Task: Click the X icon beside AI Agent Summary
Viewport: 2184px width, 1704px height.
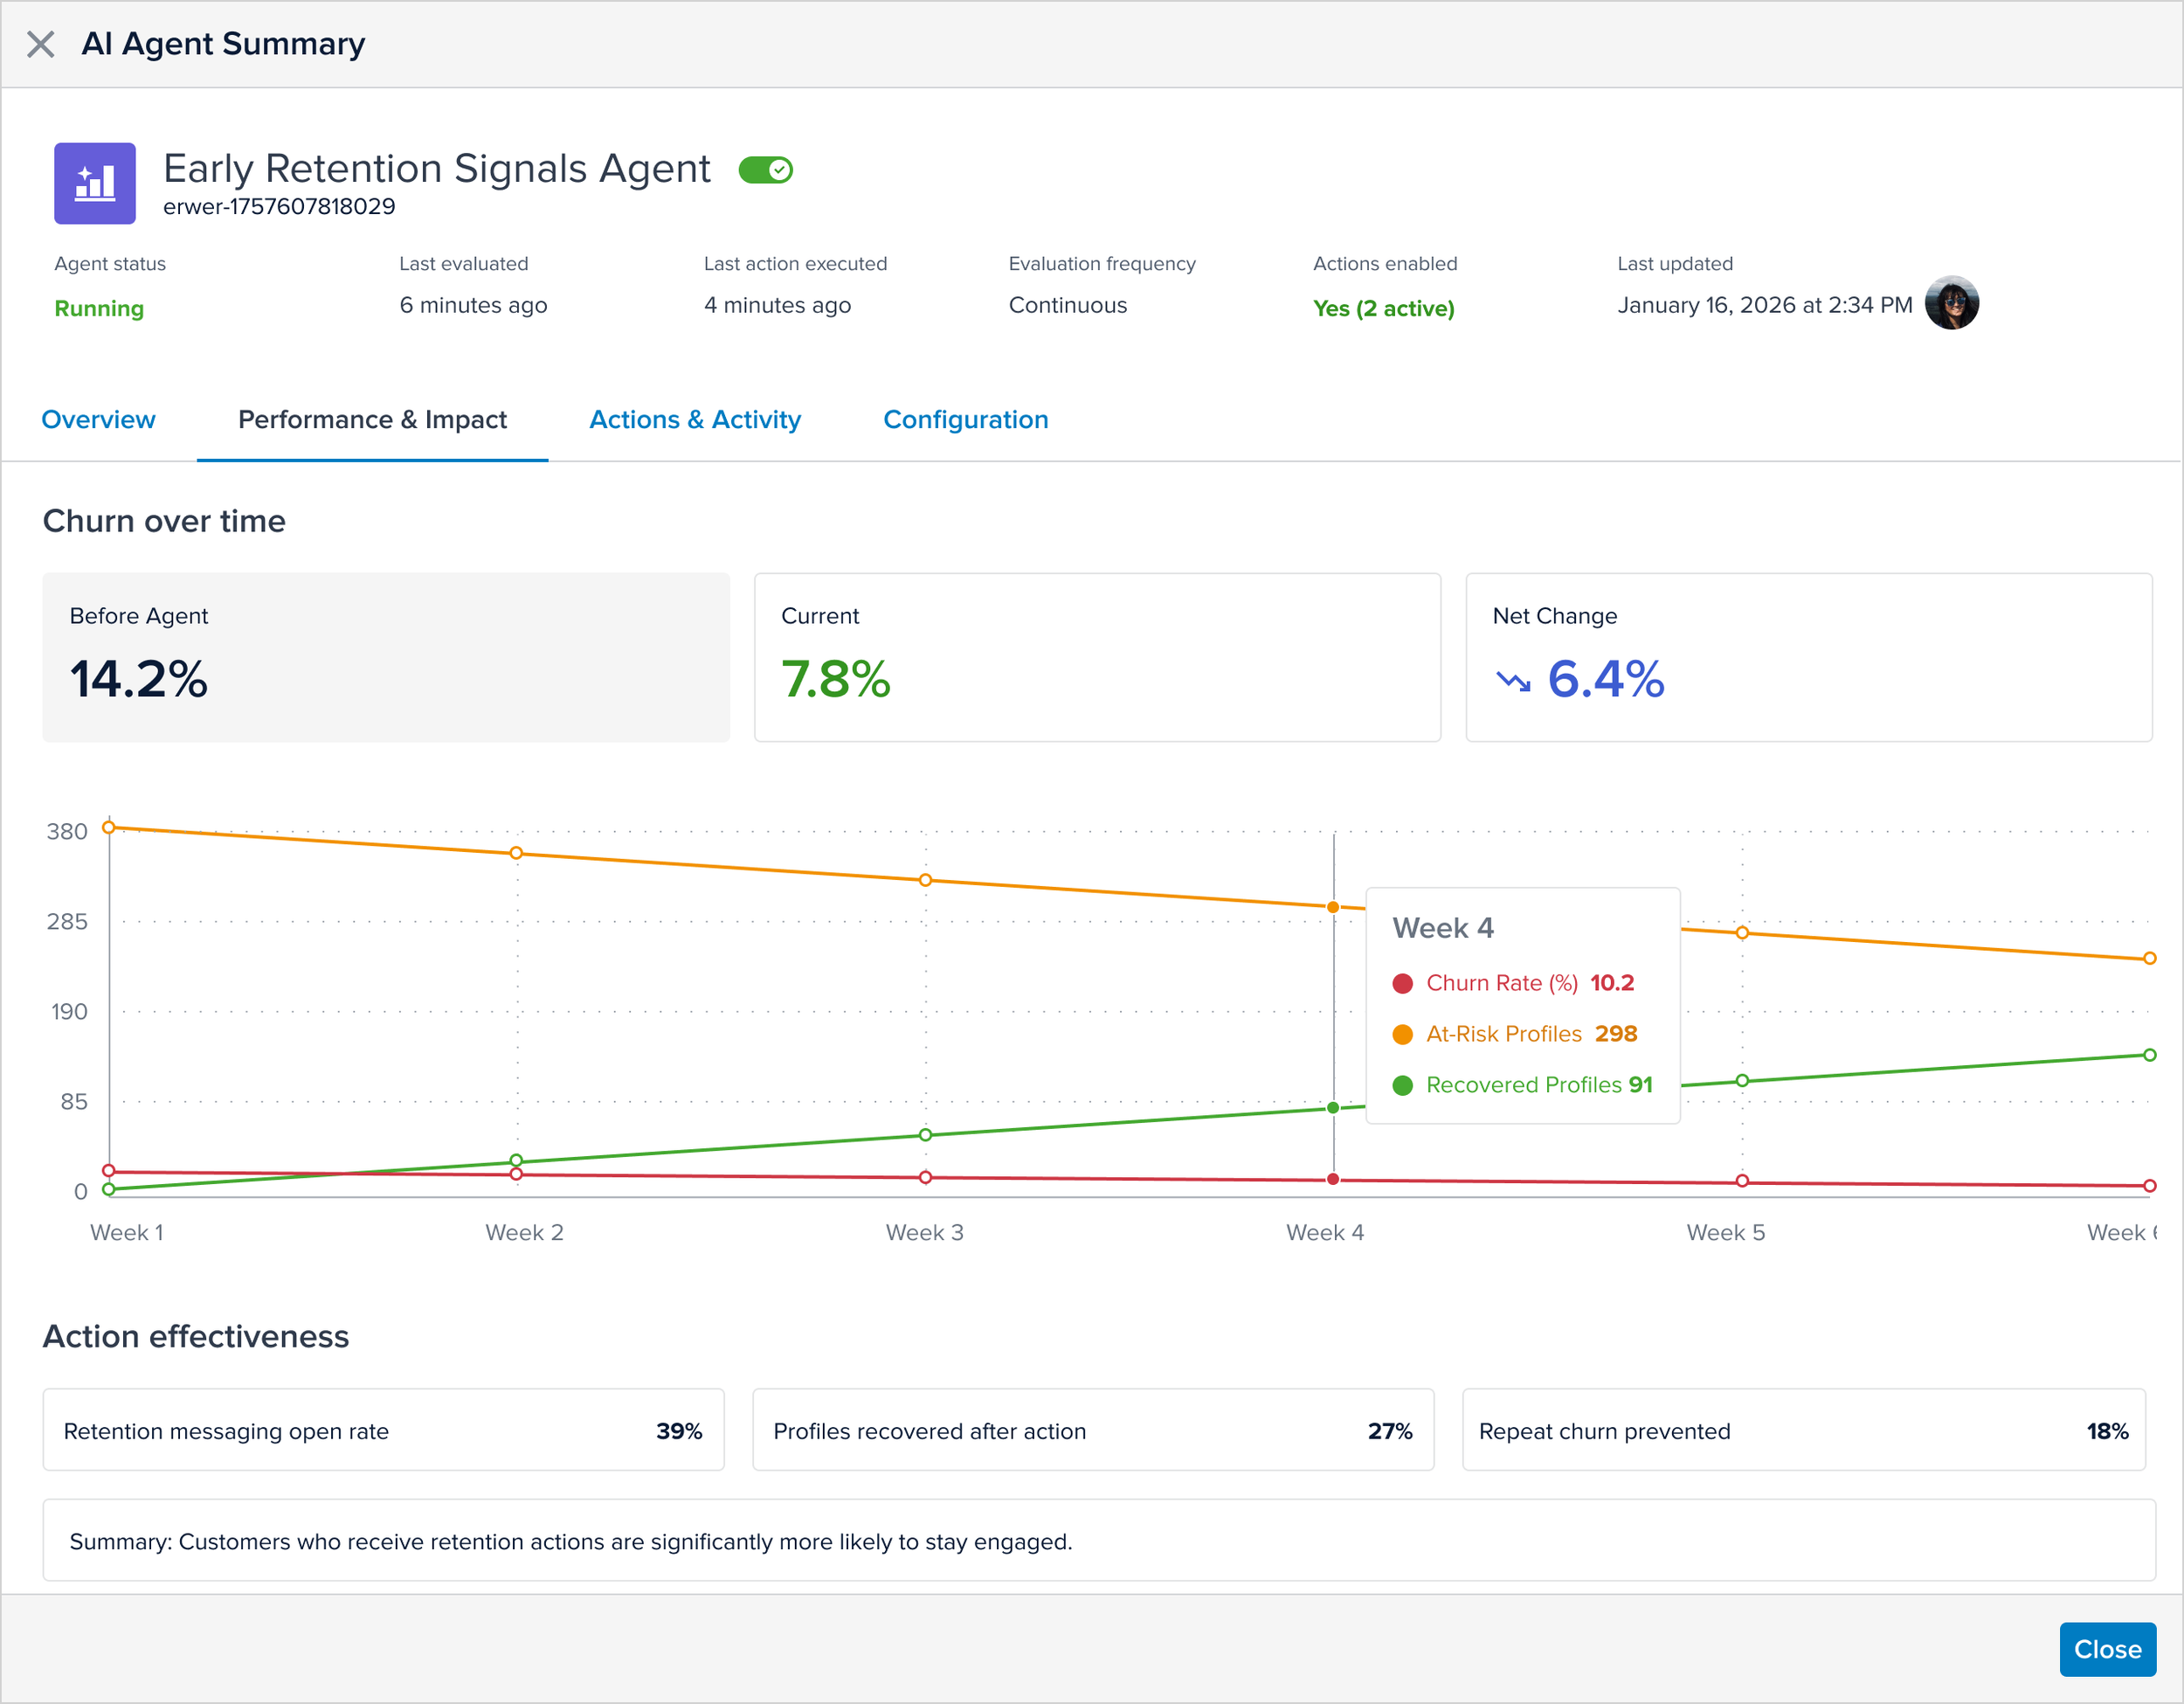Action: click(40, 44)
